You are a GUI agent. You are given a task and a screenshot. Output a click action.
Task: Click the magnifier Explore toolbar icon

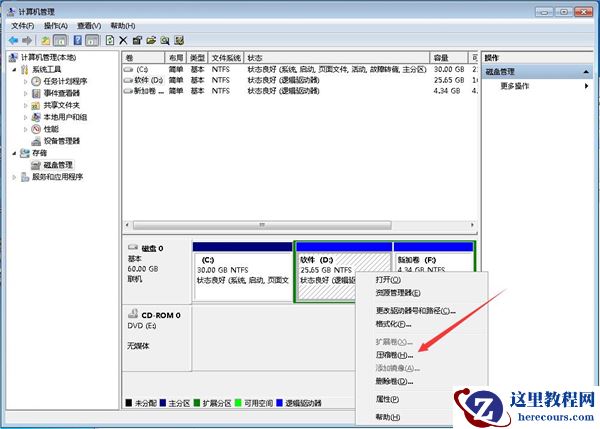click(165, 40)
